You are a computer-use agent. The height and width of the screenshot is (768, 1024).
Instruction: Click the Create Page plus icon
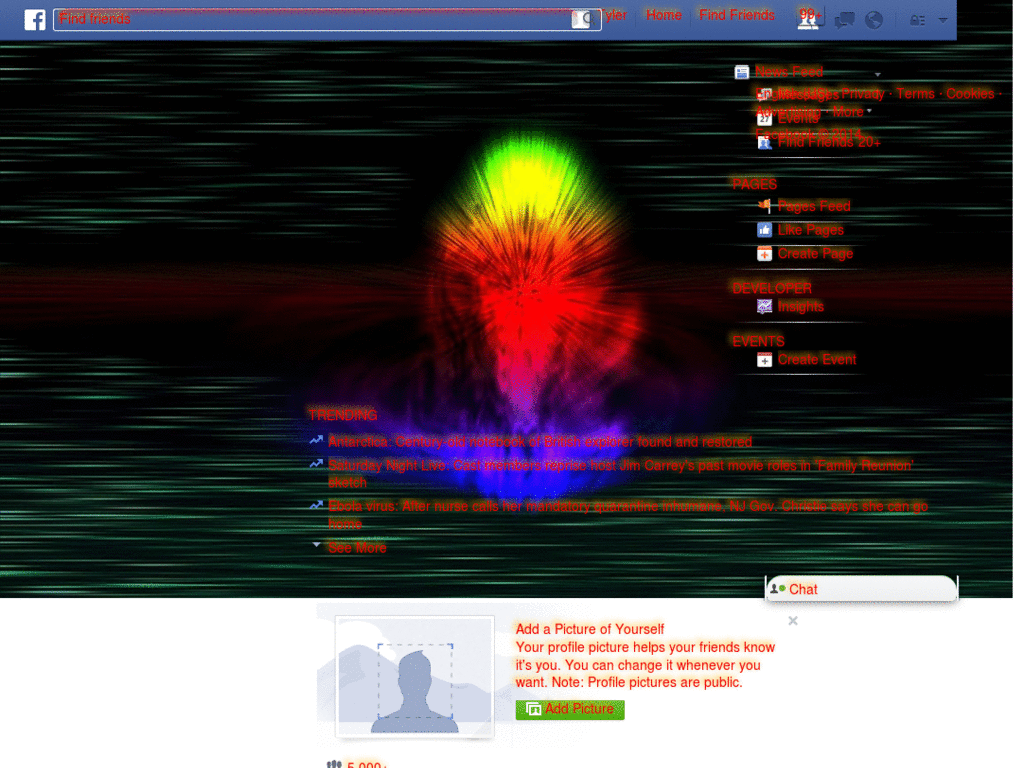[765, 253]
